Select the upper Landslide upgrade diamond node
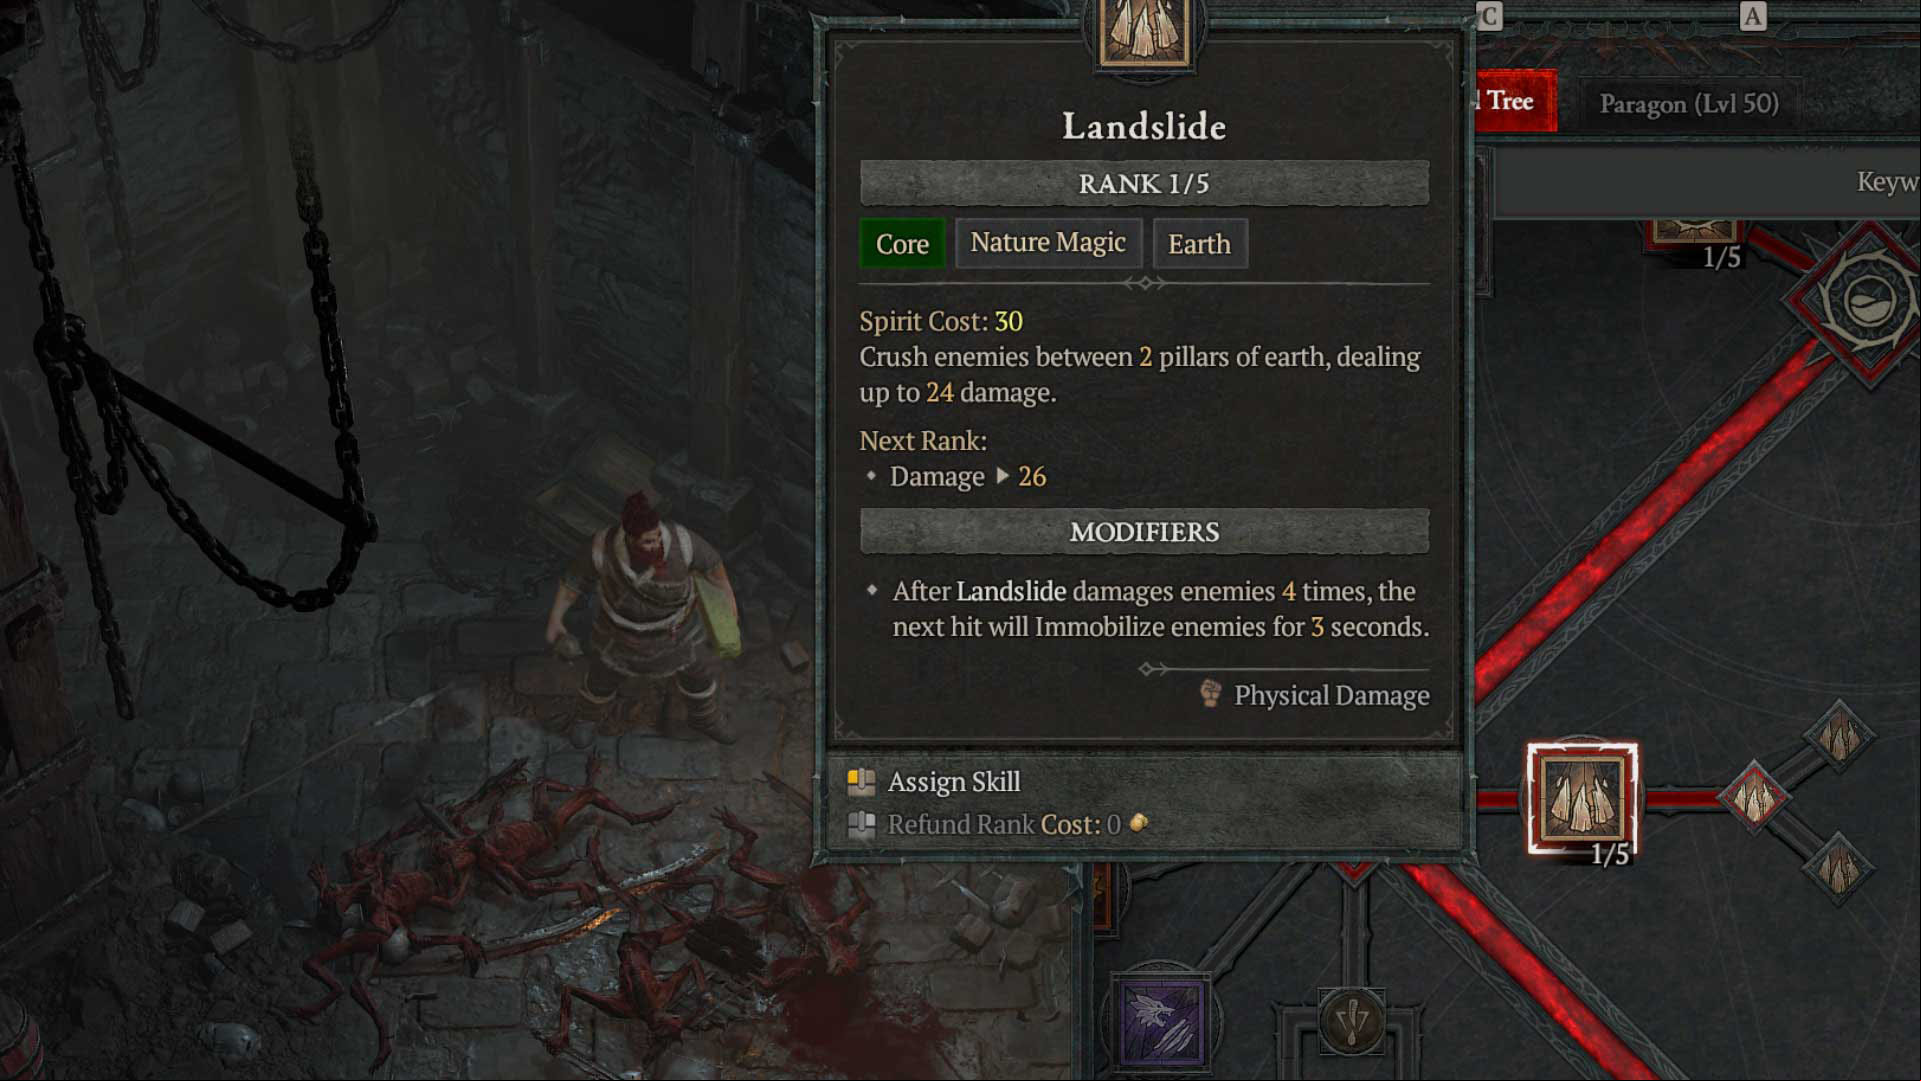1921x1081 pixels. click(x=1839, y=736)
